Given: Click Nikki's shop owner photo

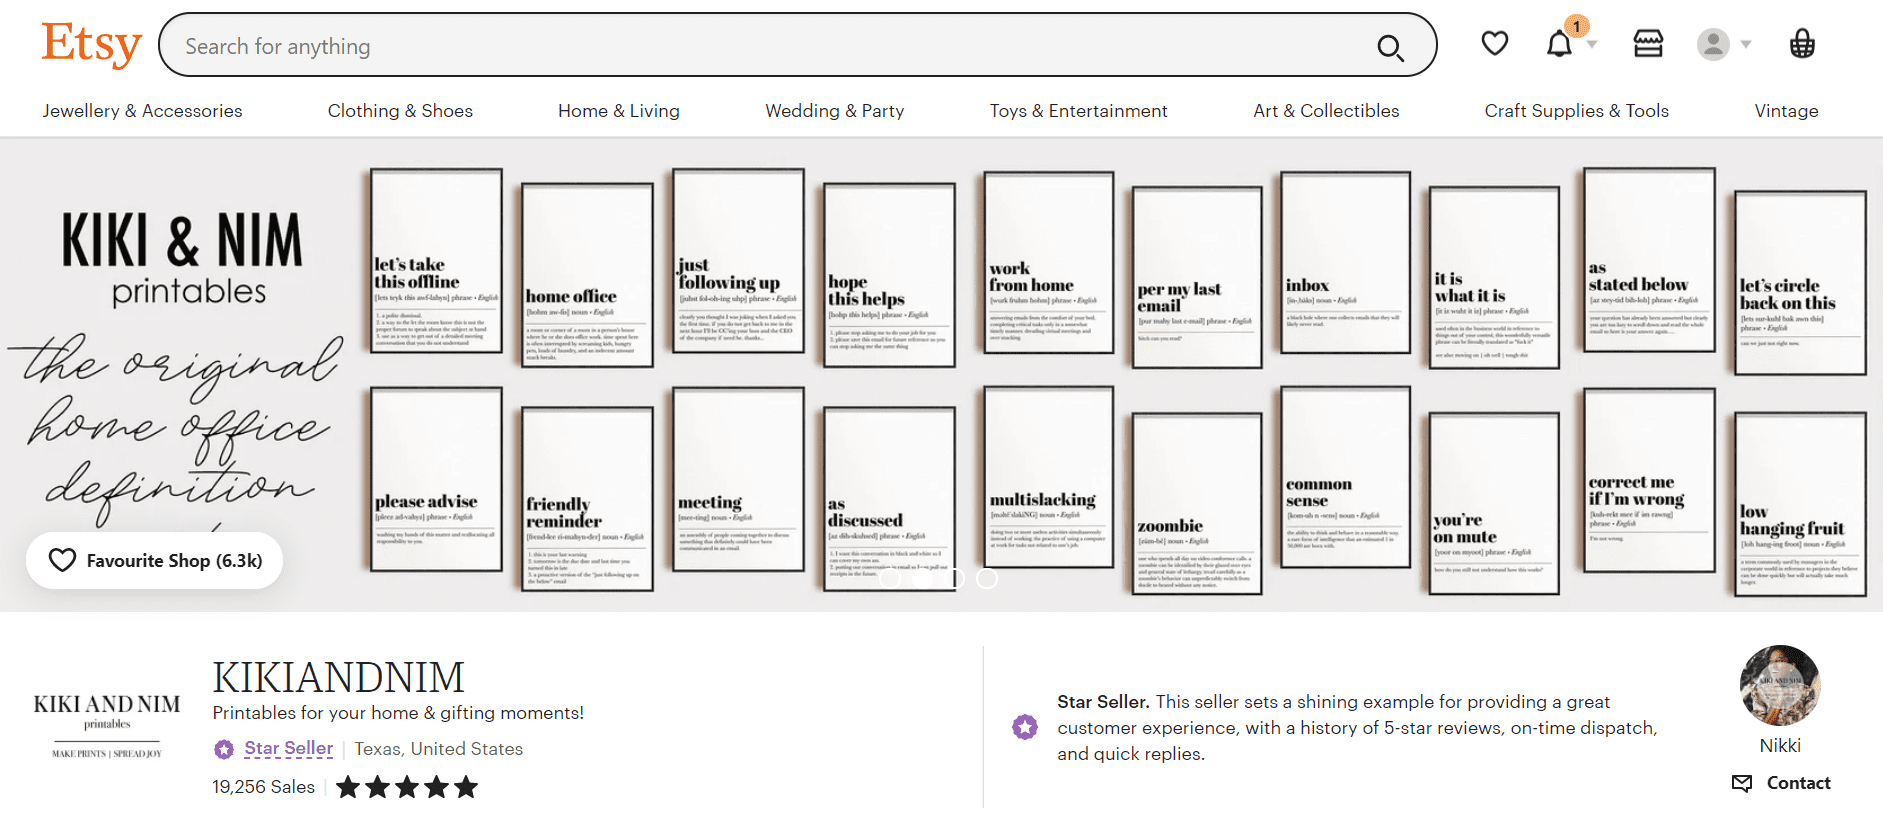Looking at the screenshot, I should (x=1780, y=686).
